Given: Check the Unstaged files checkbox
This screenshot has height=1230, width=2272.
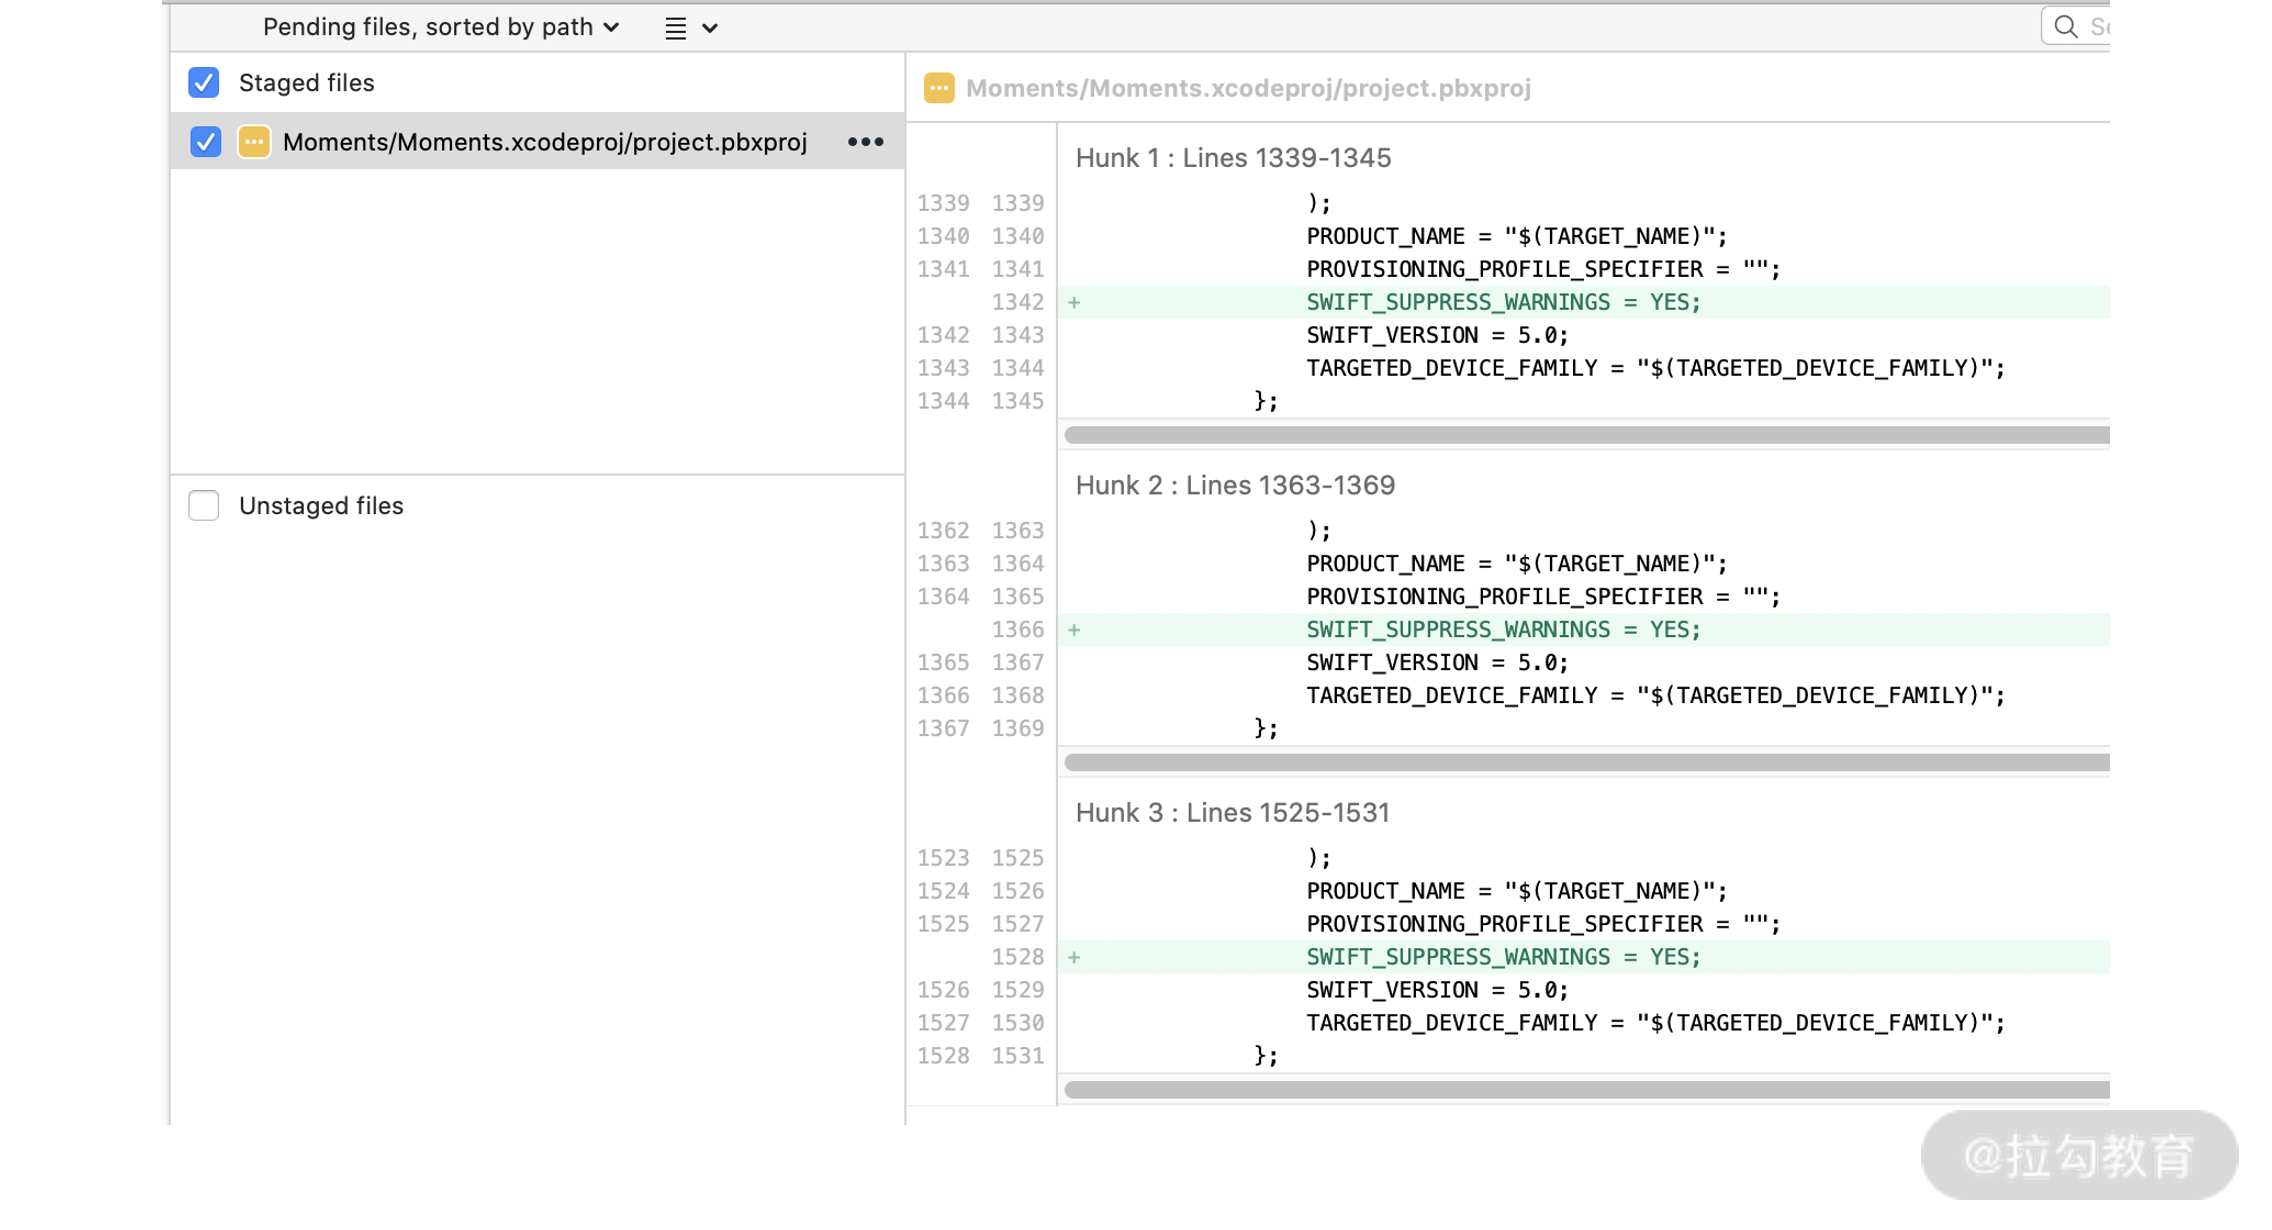Looking at the screenshot, I should pyautogui.click(x=204, y=505).
